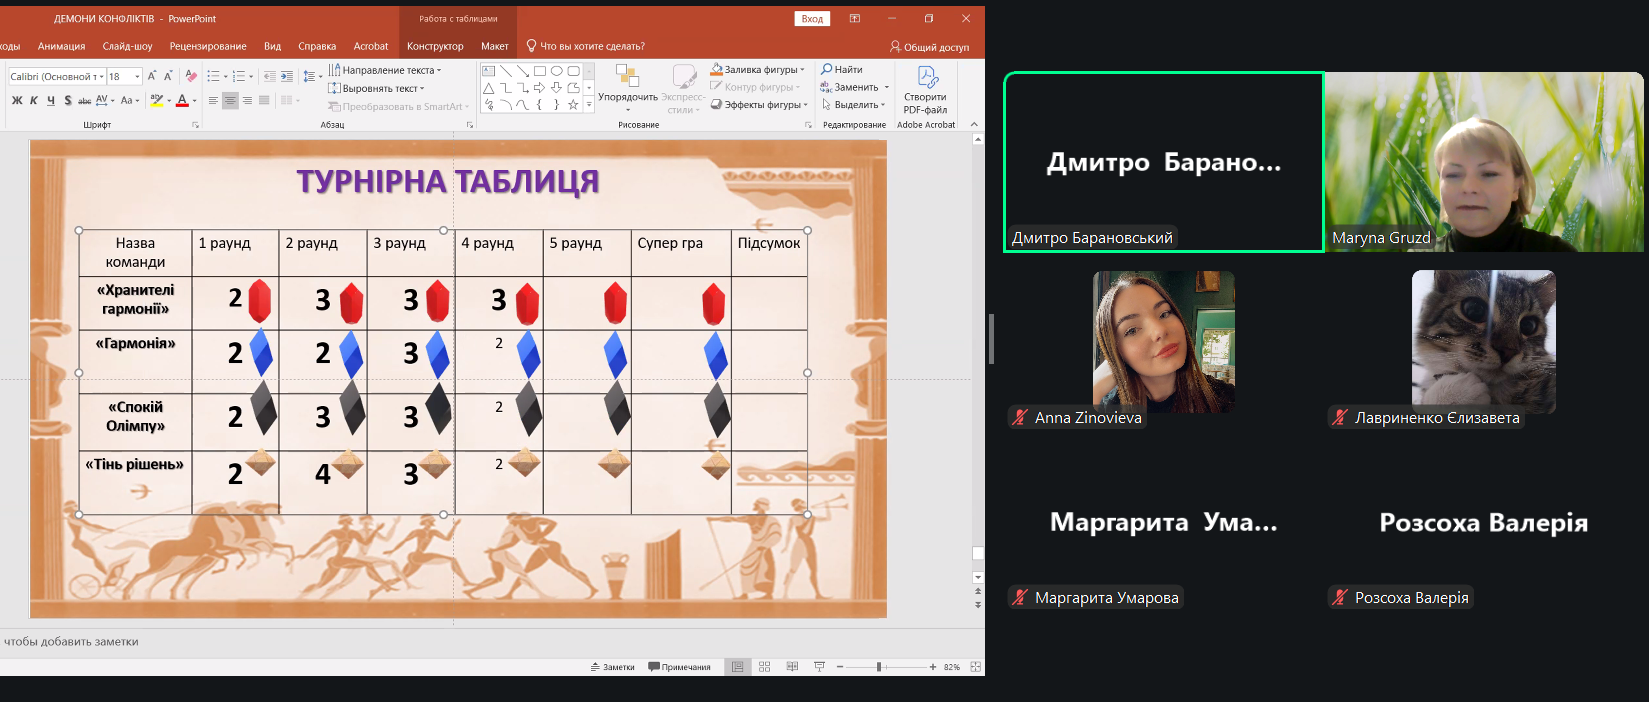Expand the font size 18 dropdown

point(138,76)
